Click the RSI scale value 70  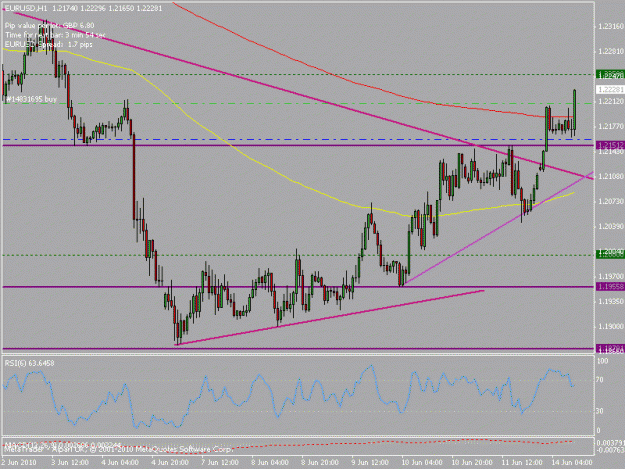(x=600, y=380)
